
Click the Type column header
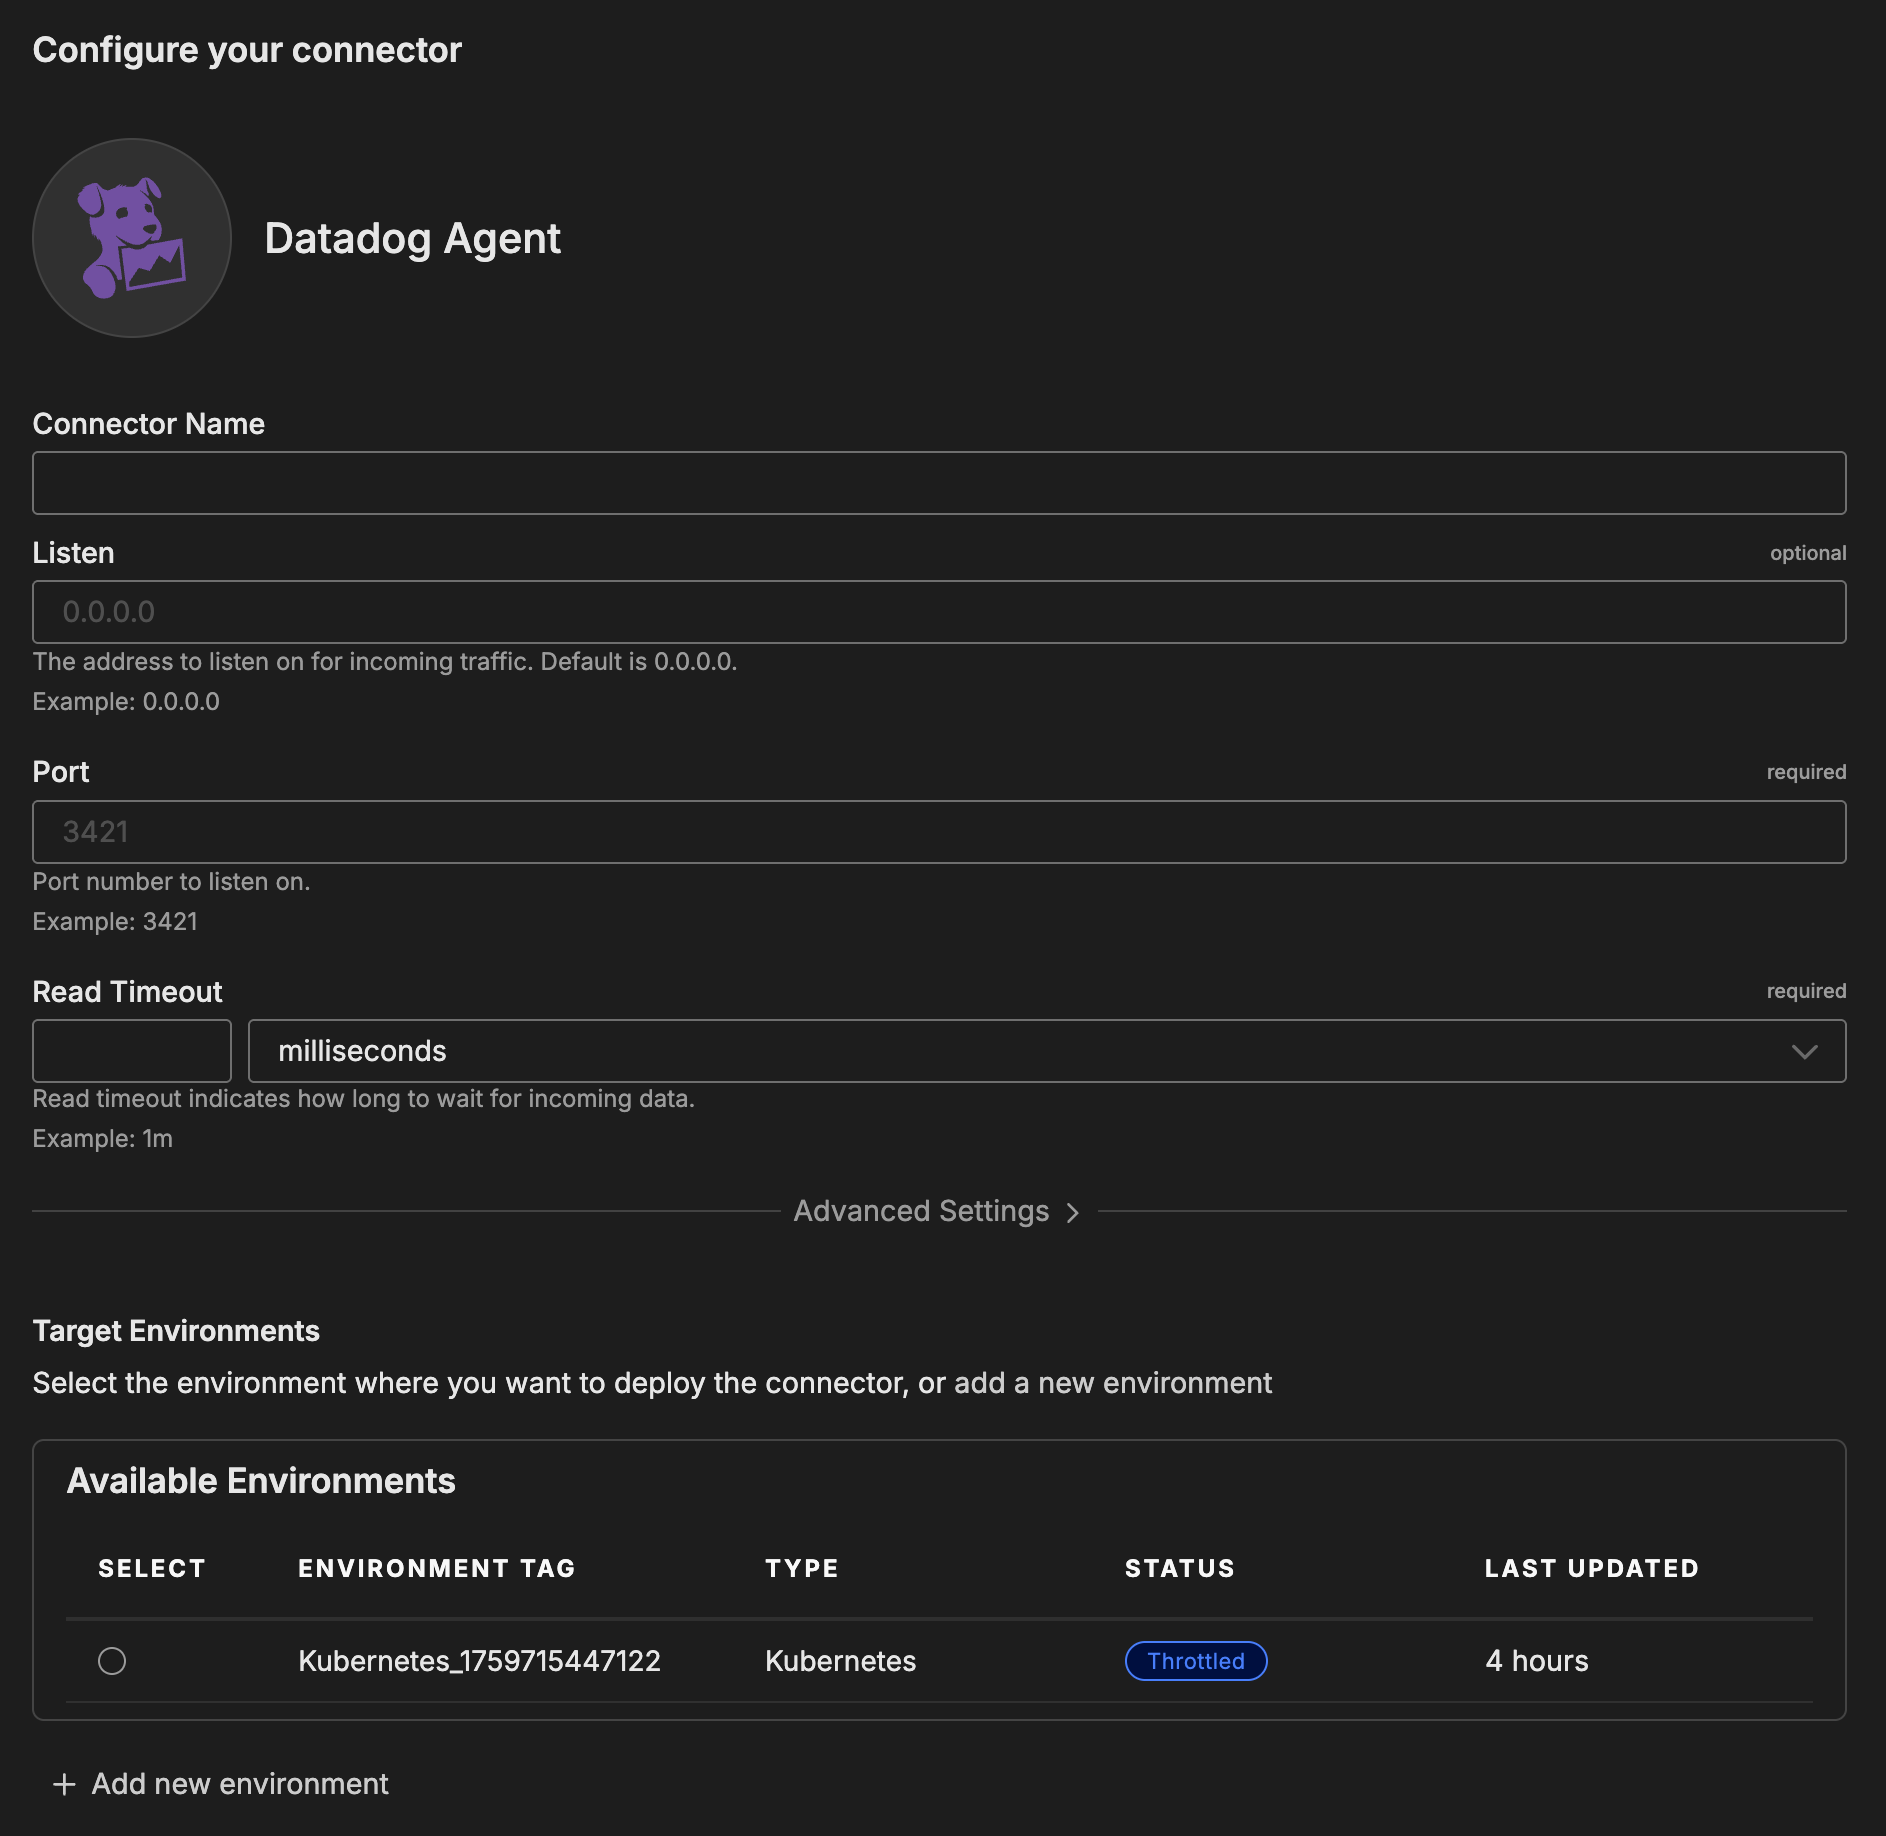coord(801,1568)
